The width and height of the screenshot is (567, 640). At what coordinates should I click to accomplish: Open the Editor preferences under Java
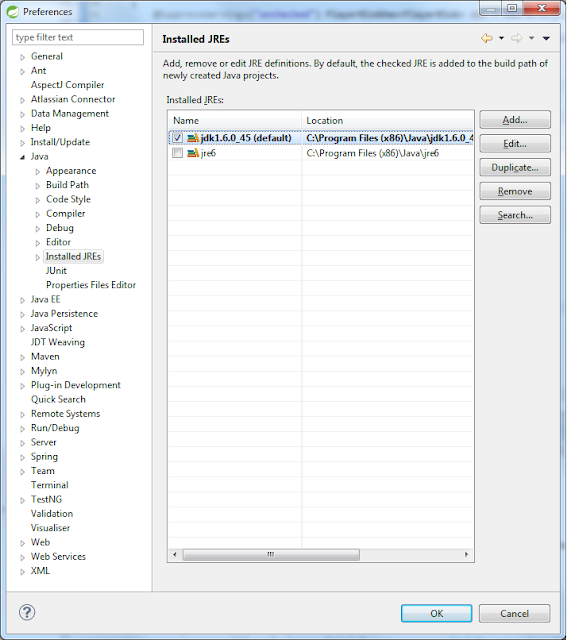58,242
